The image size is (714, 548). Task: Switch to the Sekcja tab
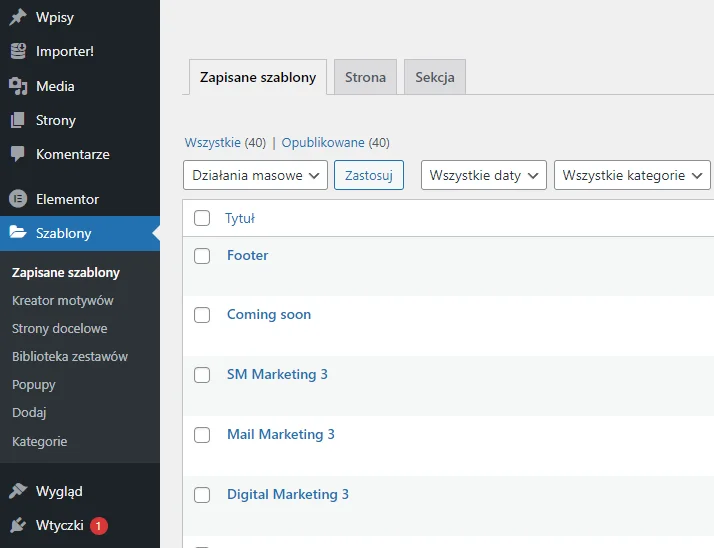pos(434,77)
